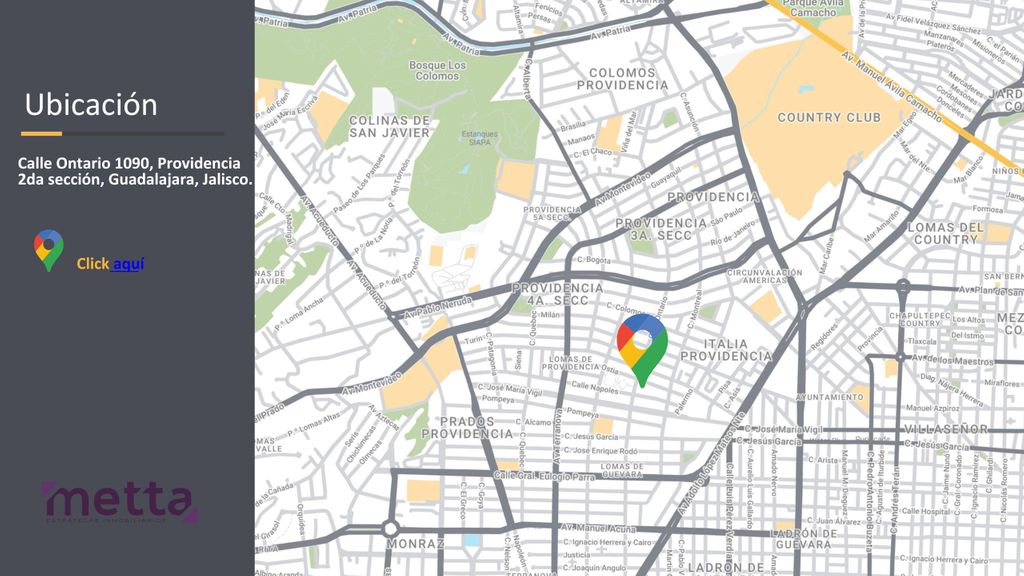Click the small Google Maps pin icon
The image size is (1024, 576).
click(x=49, y=250)
